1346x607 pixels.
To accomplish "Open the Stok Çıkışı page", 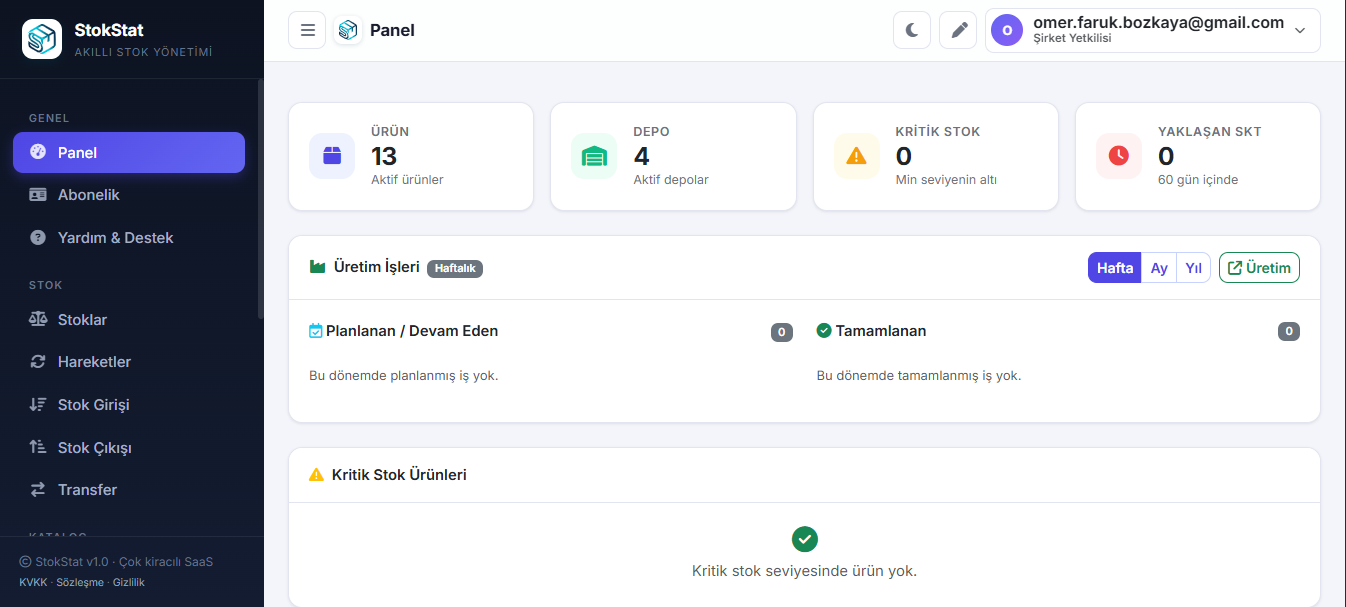I will (129, 448).
